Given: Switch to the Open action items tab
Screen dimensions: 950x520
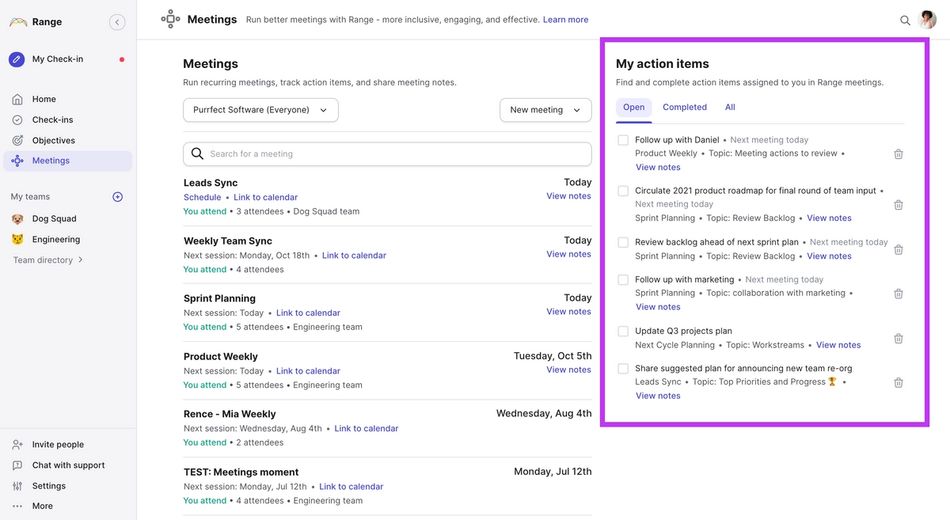Looking at the screenshot, I should pos(634,107).
